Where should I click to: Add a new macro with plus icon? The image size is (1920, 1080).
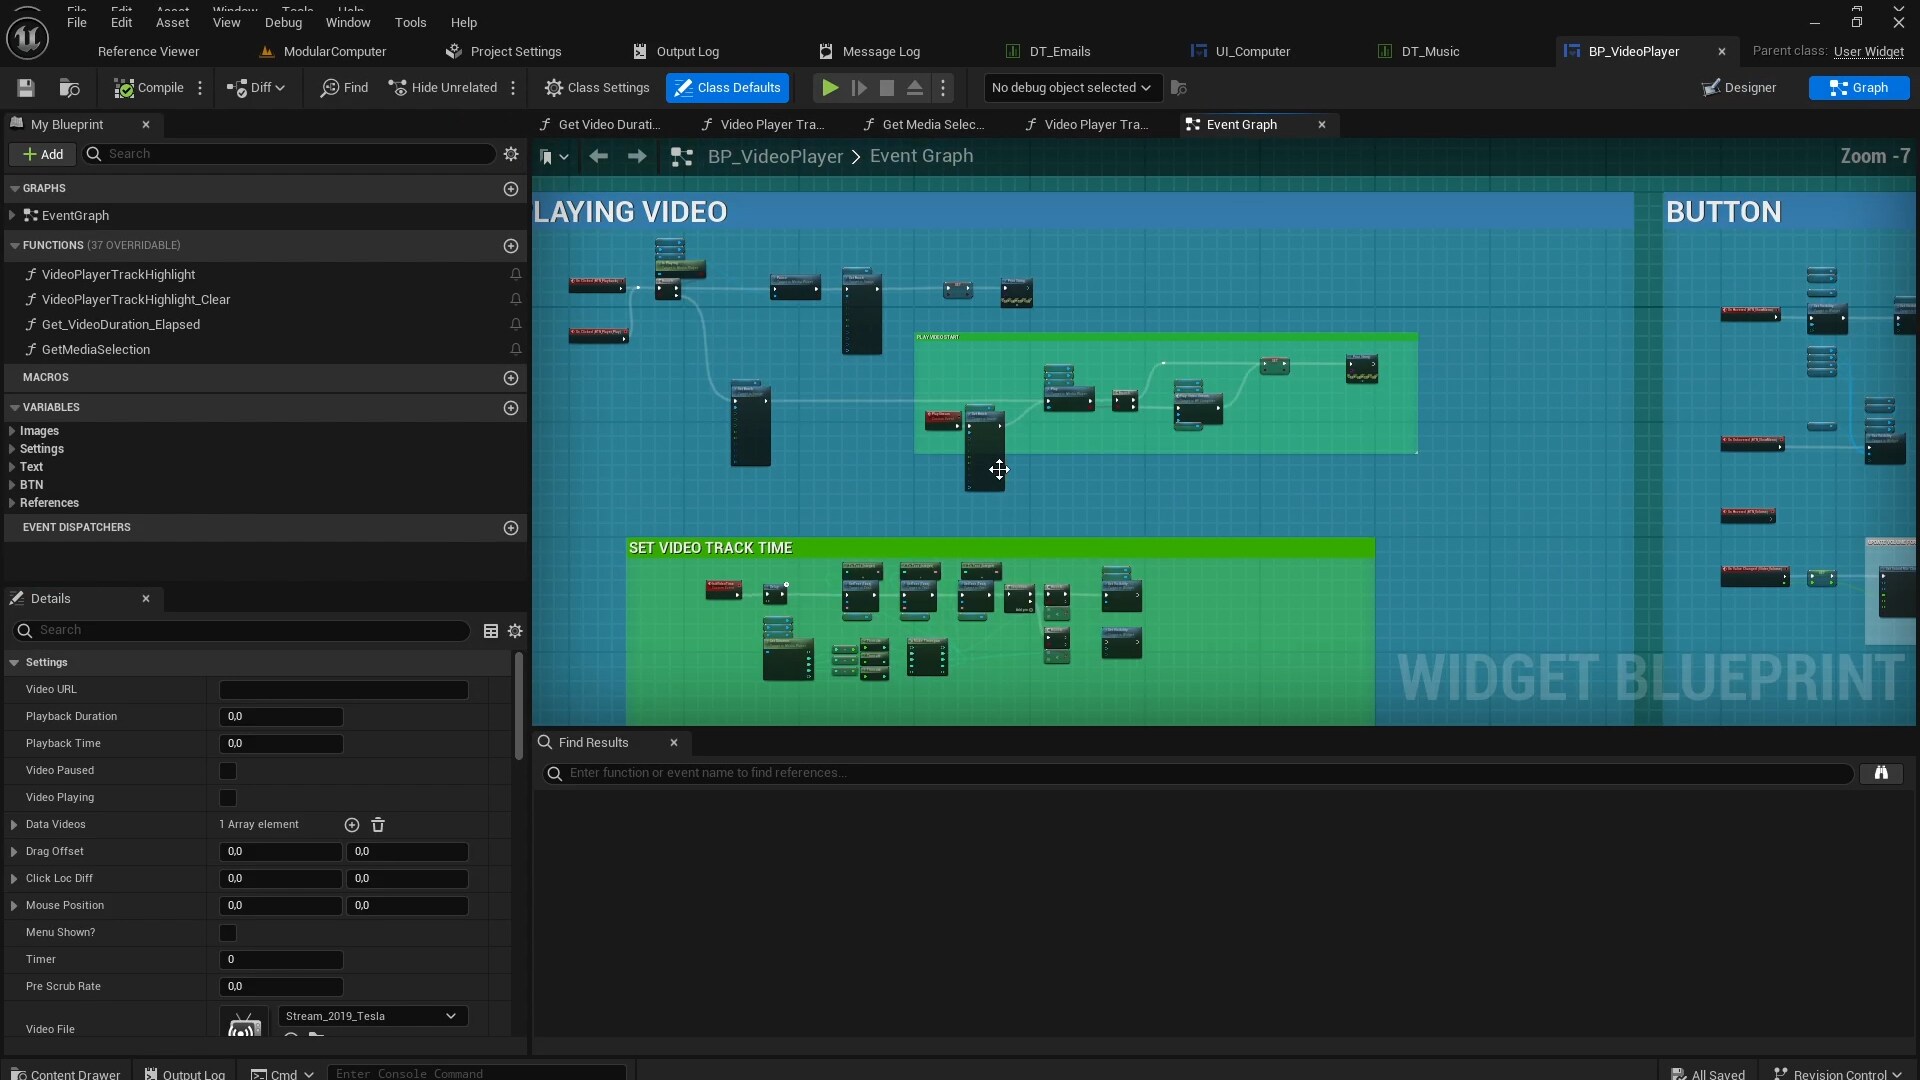(x=511, y=378)
